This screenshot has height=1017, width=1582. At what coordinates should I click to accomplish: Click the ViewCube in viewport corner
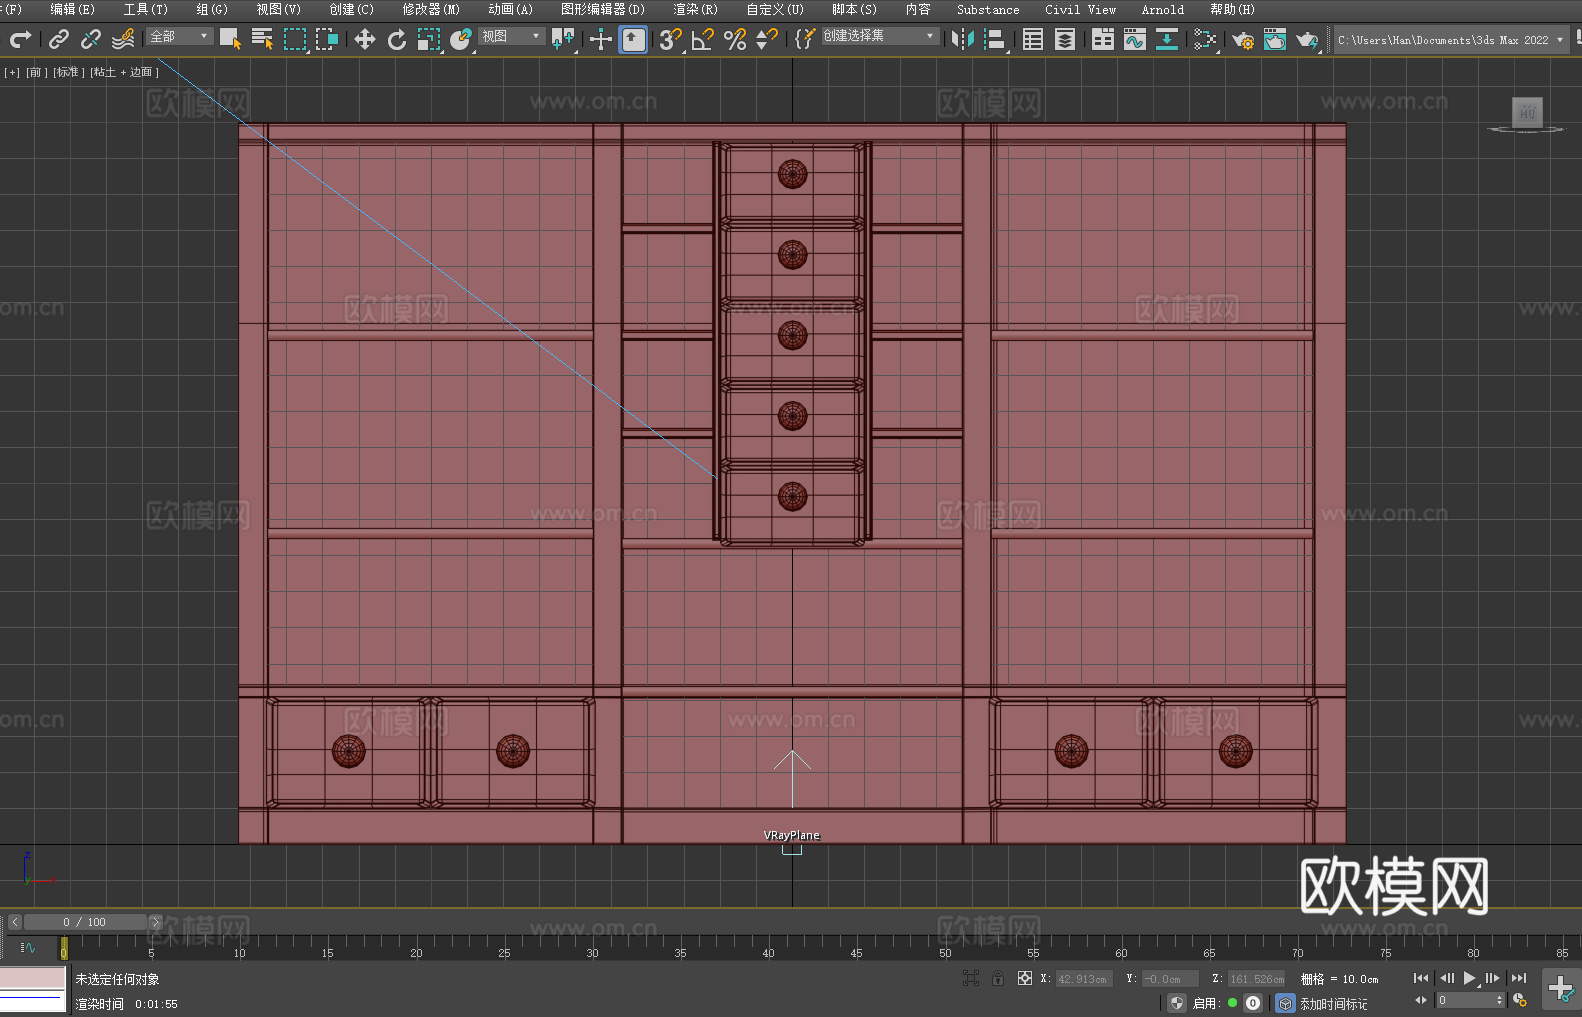[x=1526, y=114]
